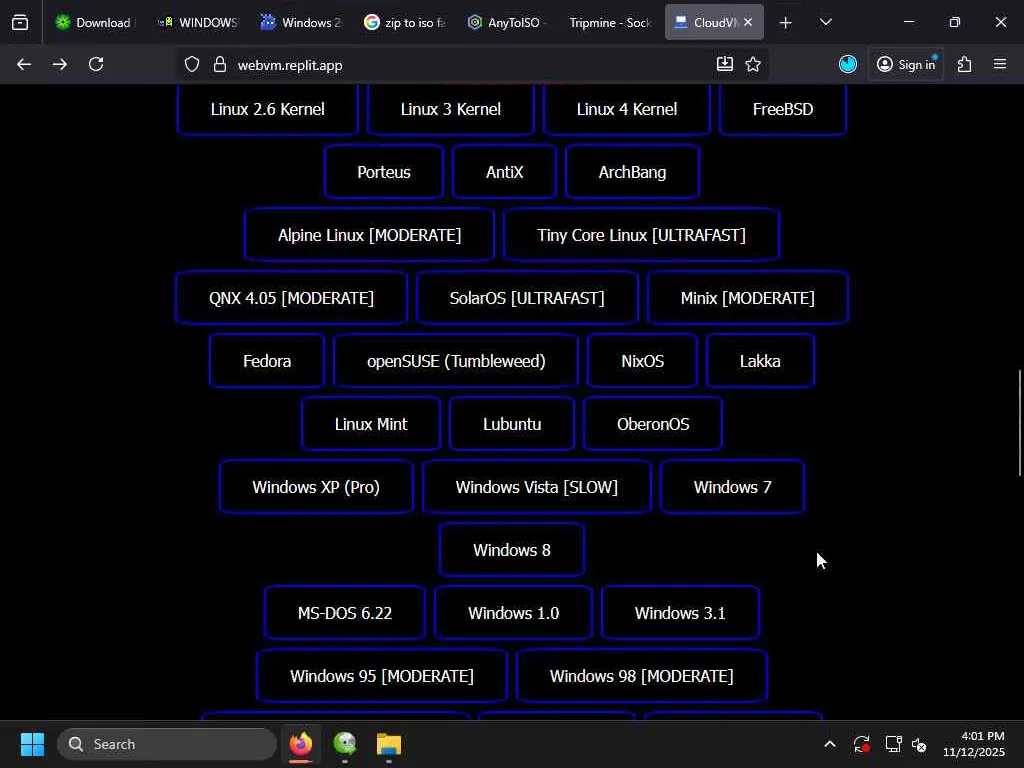Open Lubuntu
This screenshot has height=768, width=1024.
[x=512, y=424]
